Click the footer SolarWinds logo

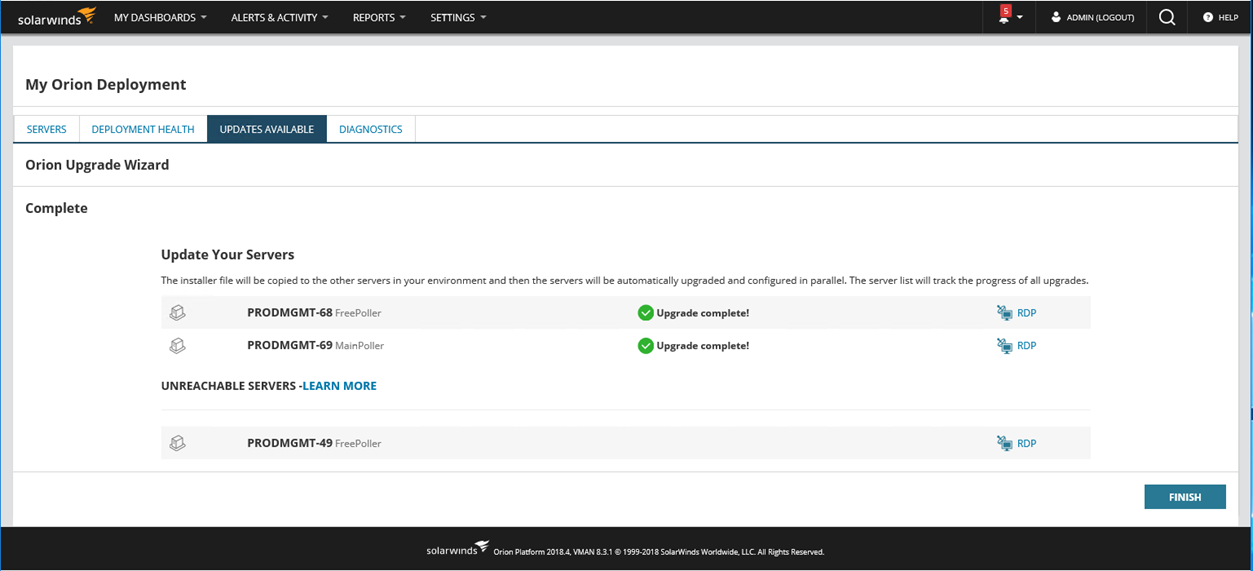(457, 549)
